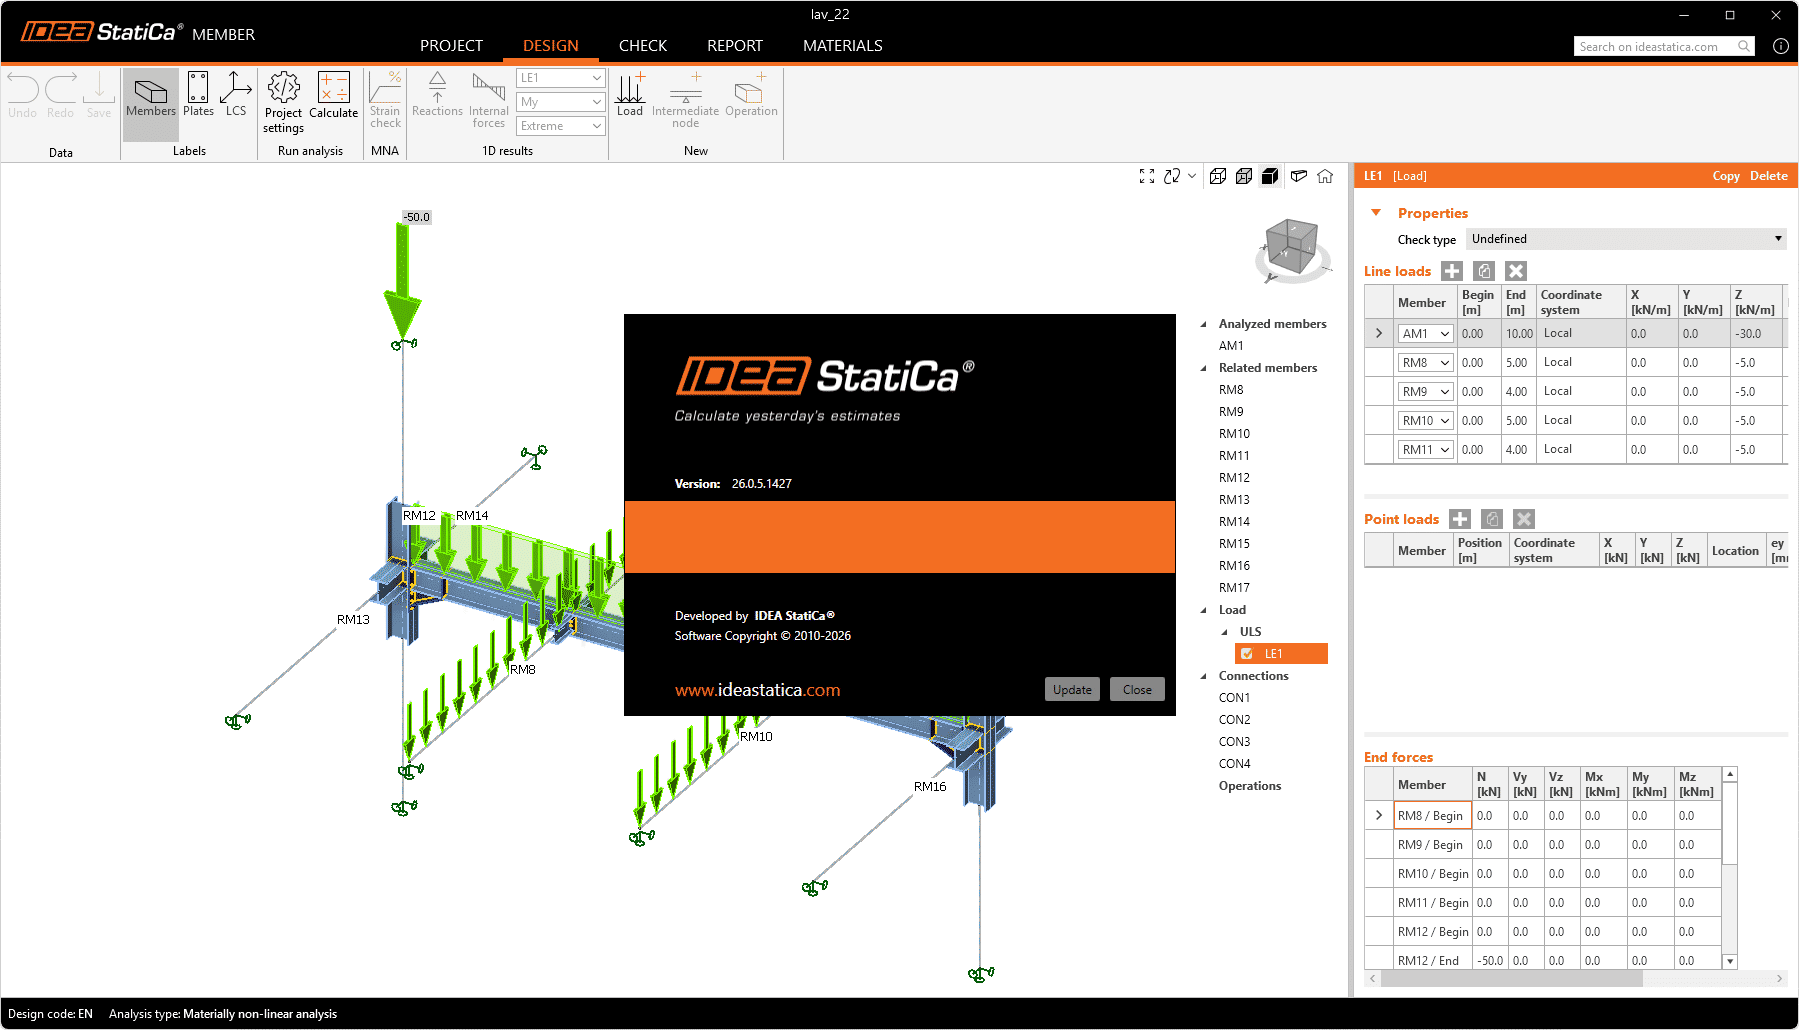
Task: Open the CHECK tab
Action: pos(643,46)
